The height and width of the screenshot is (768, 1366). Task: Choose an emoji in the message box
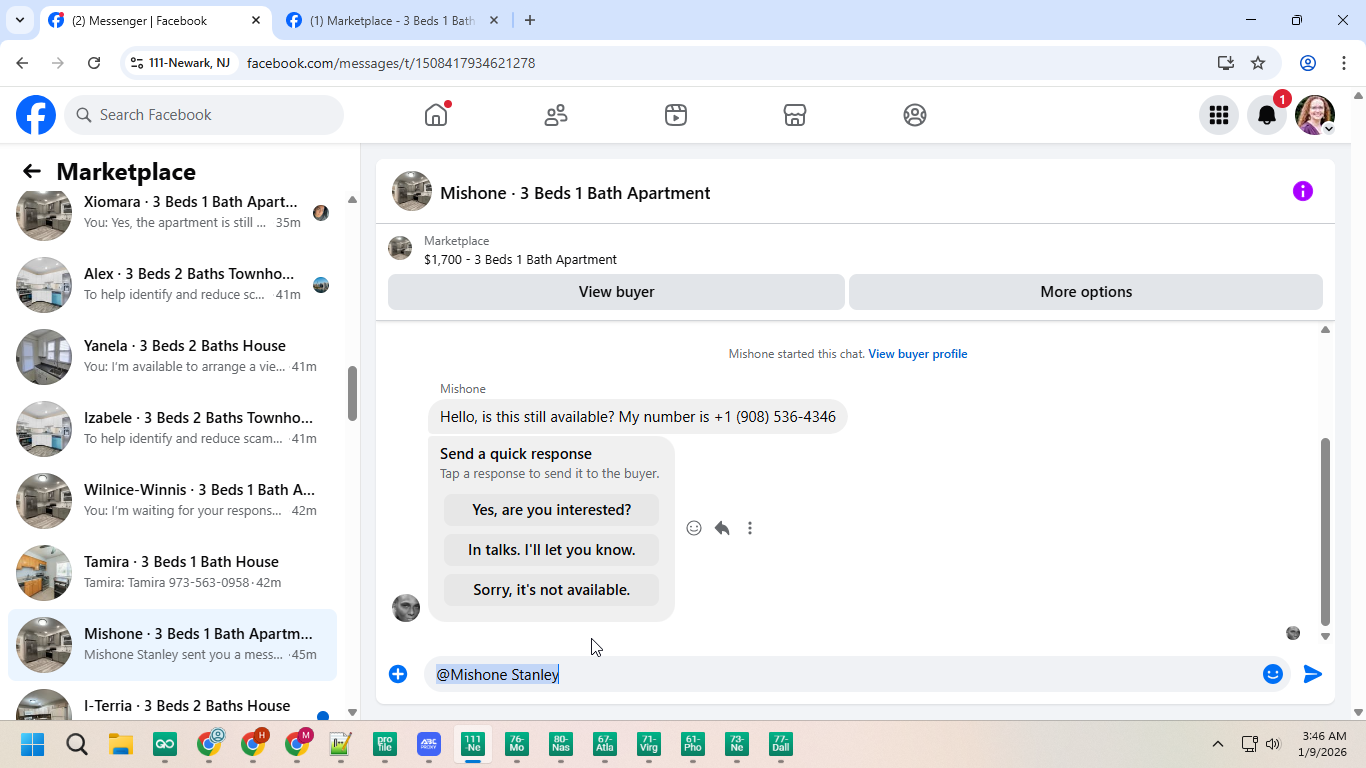point(1273,674)
